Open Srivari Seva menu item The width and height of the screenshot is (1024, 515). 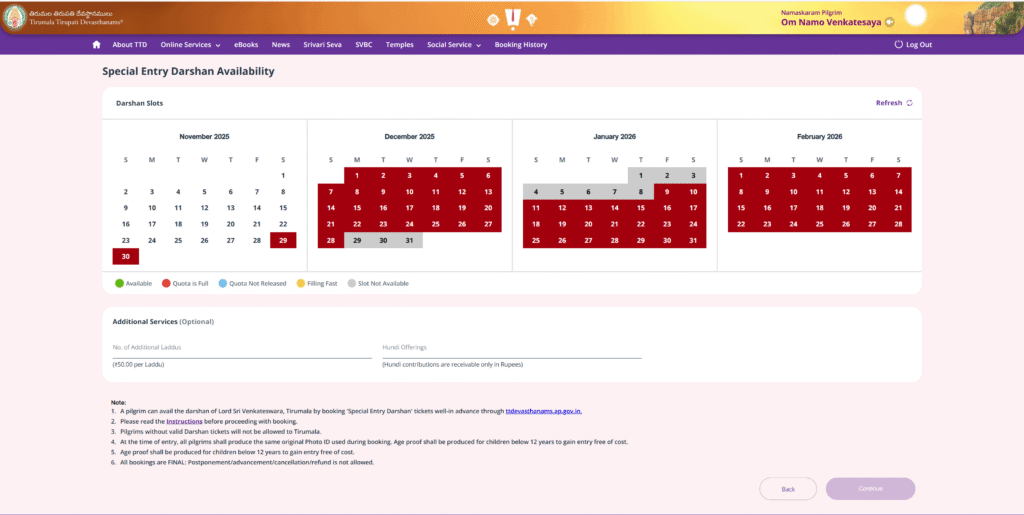tap(322, 44)
